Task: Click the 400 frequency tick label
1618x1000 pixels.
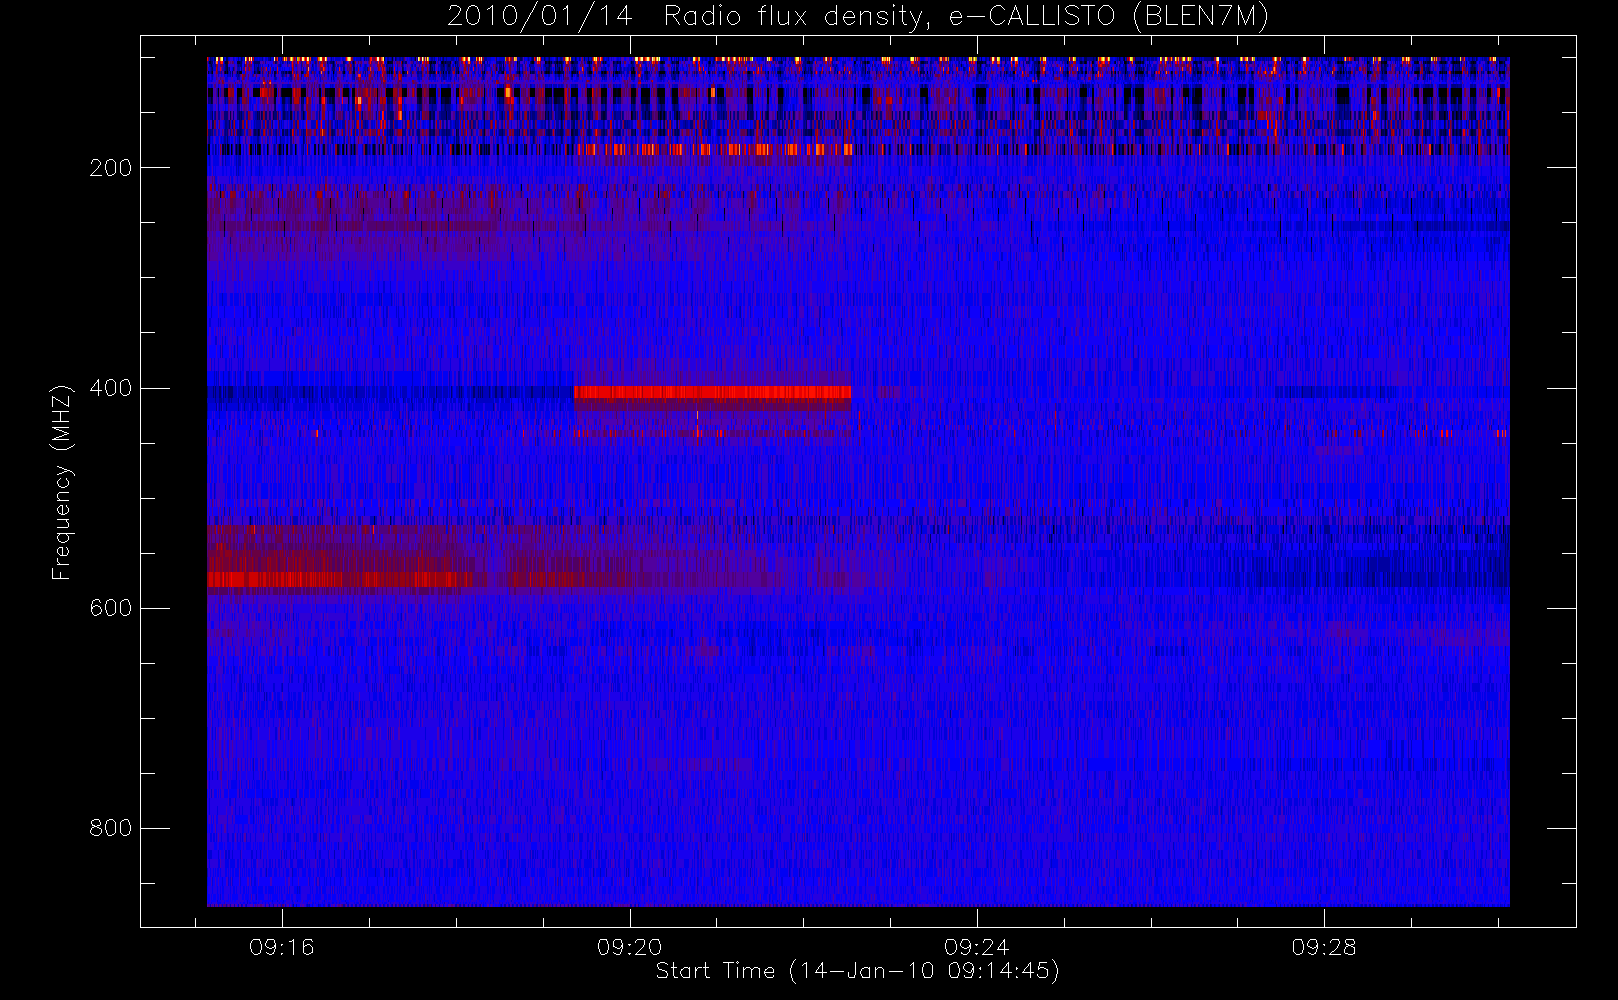Action: [111, 388]
